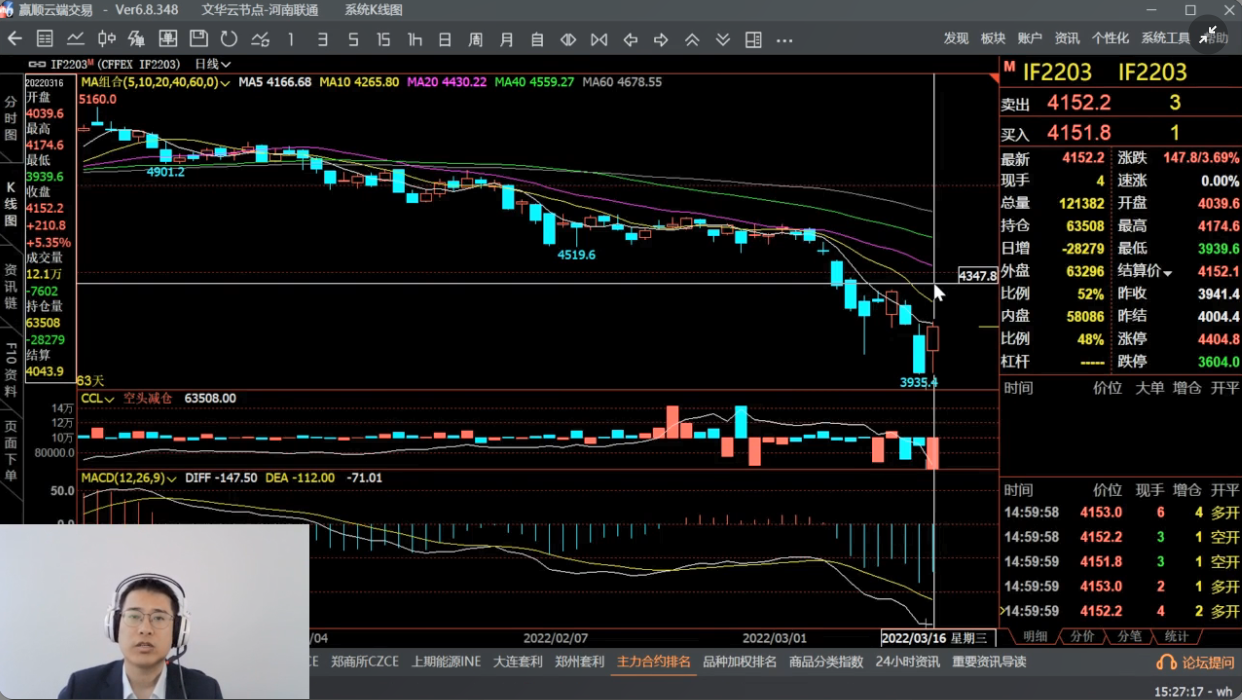This screenshot has width=1242, height=700.
Task: Open the 系统工具 menu
Action: point(1165,38)
